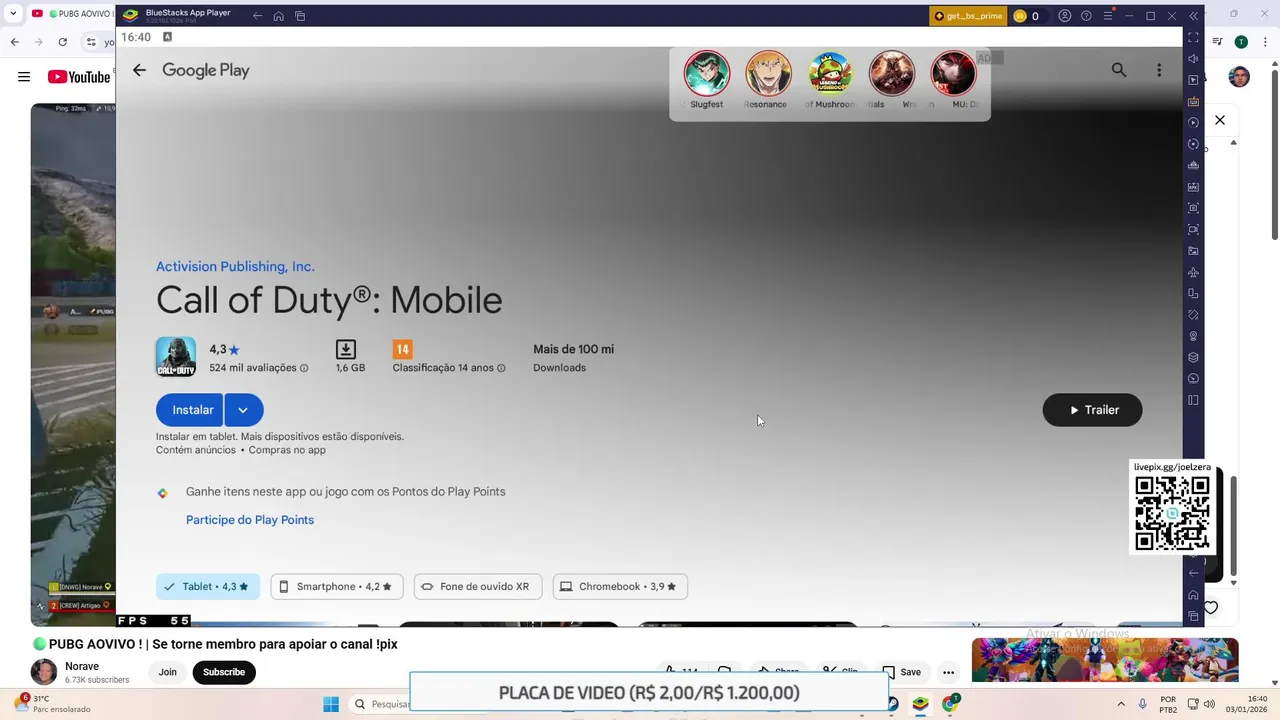Open Chrome tab search dropdown
The width and height of the screenshot is (1280, 720).
tap(13, 14)
